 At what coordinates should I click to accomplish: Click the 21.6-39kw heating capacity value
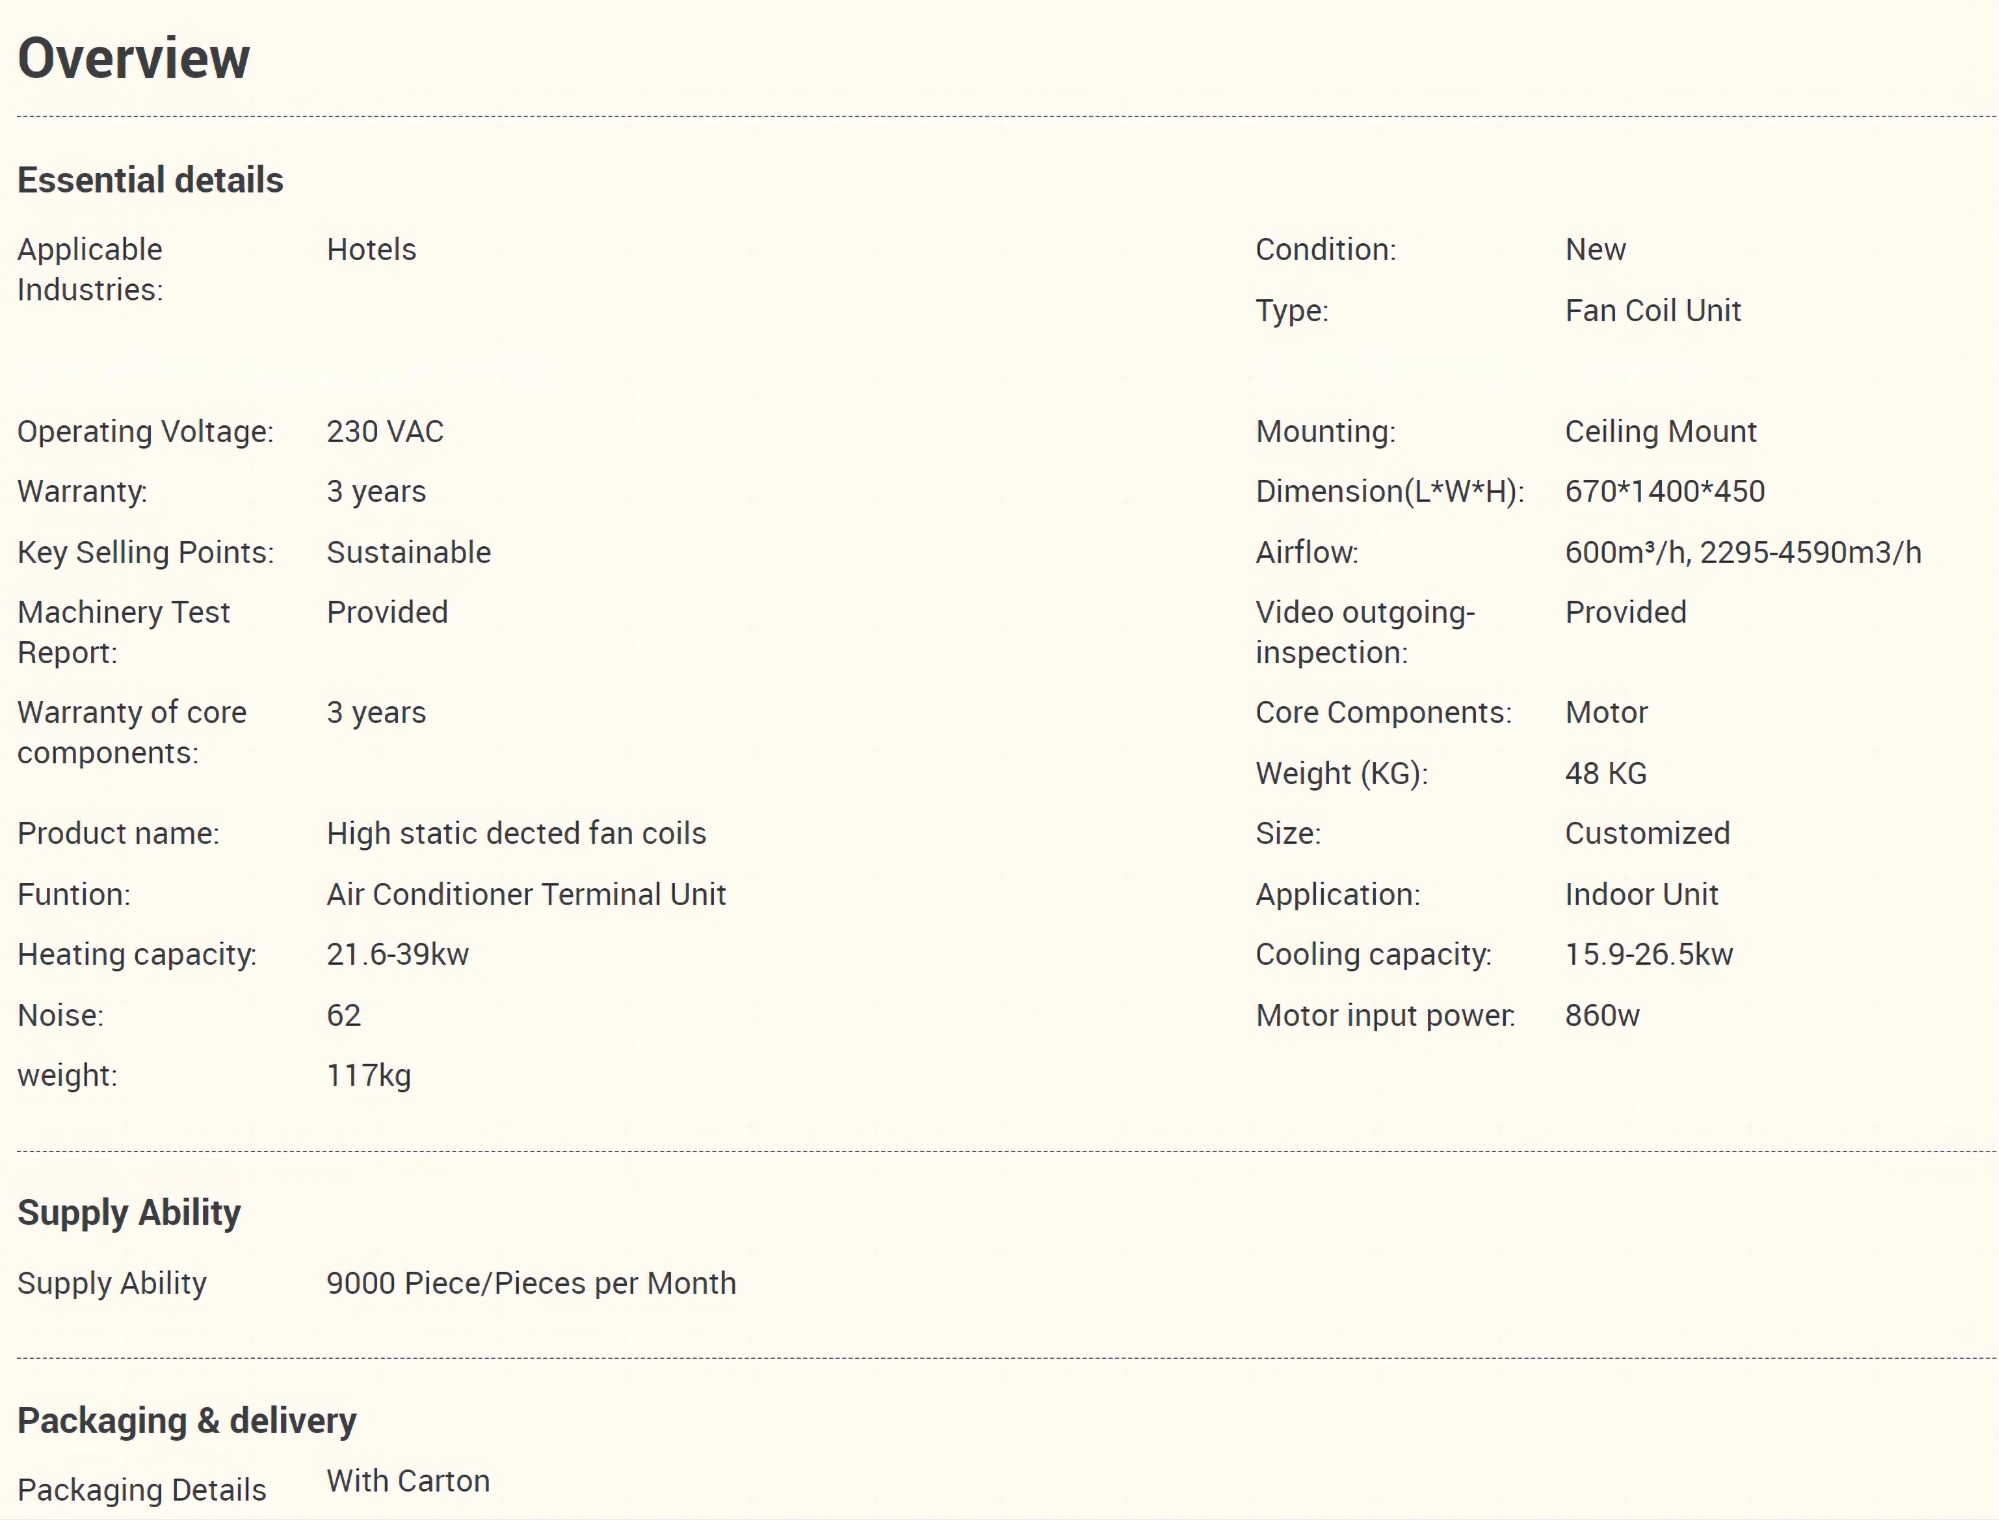click(x=397, y=954)
